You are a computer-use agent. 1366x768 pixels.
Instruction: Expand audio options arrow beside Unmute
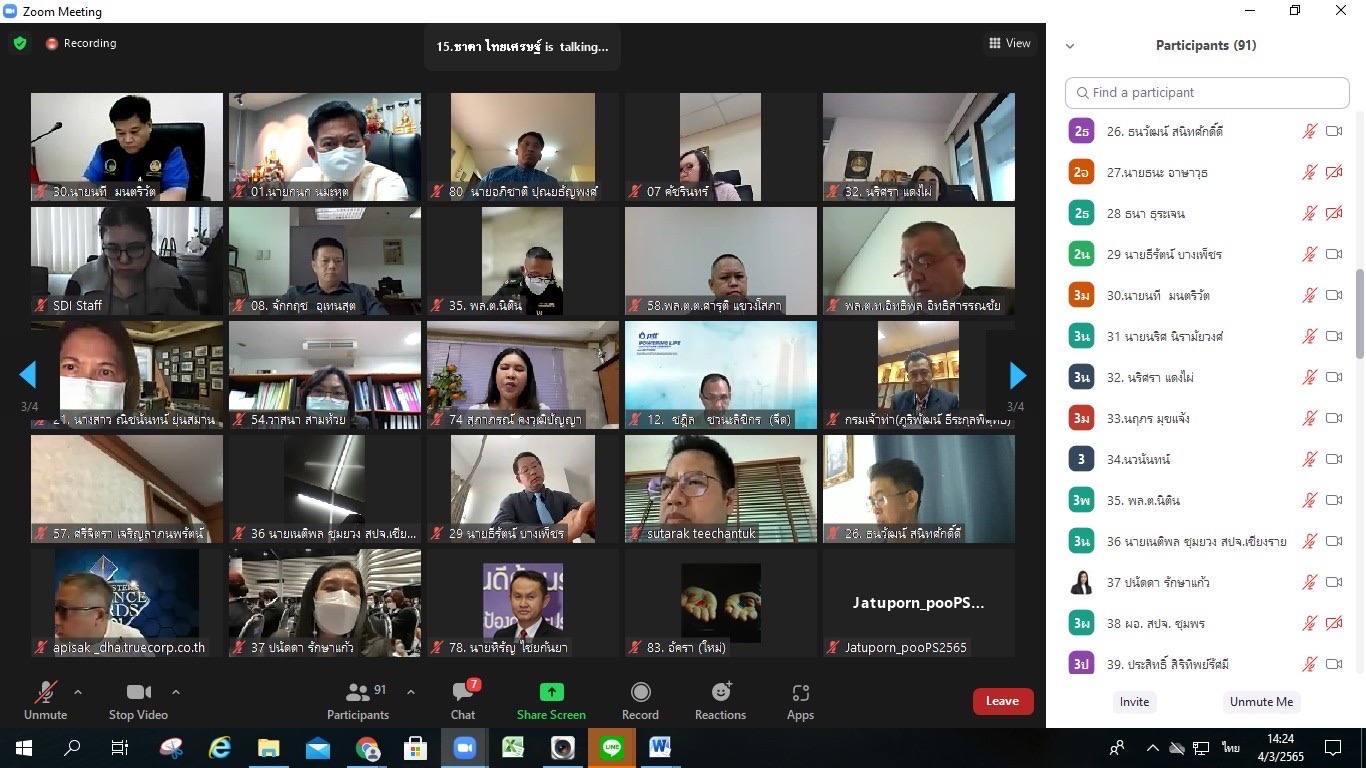(78, 692)
